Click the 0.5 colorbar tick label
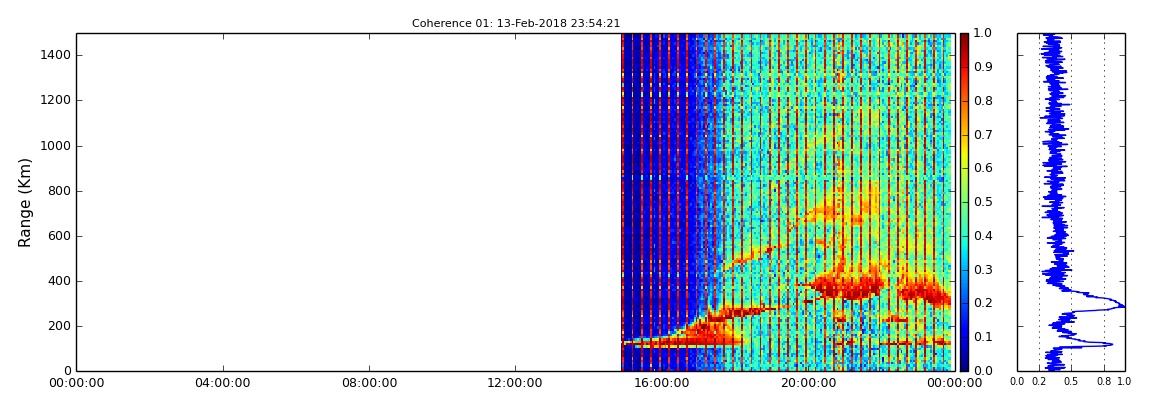Image resolution: width=1150 pixels, height=407 pixels. click(981, 202)
